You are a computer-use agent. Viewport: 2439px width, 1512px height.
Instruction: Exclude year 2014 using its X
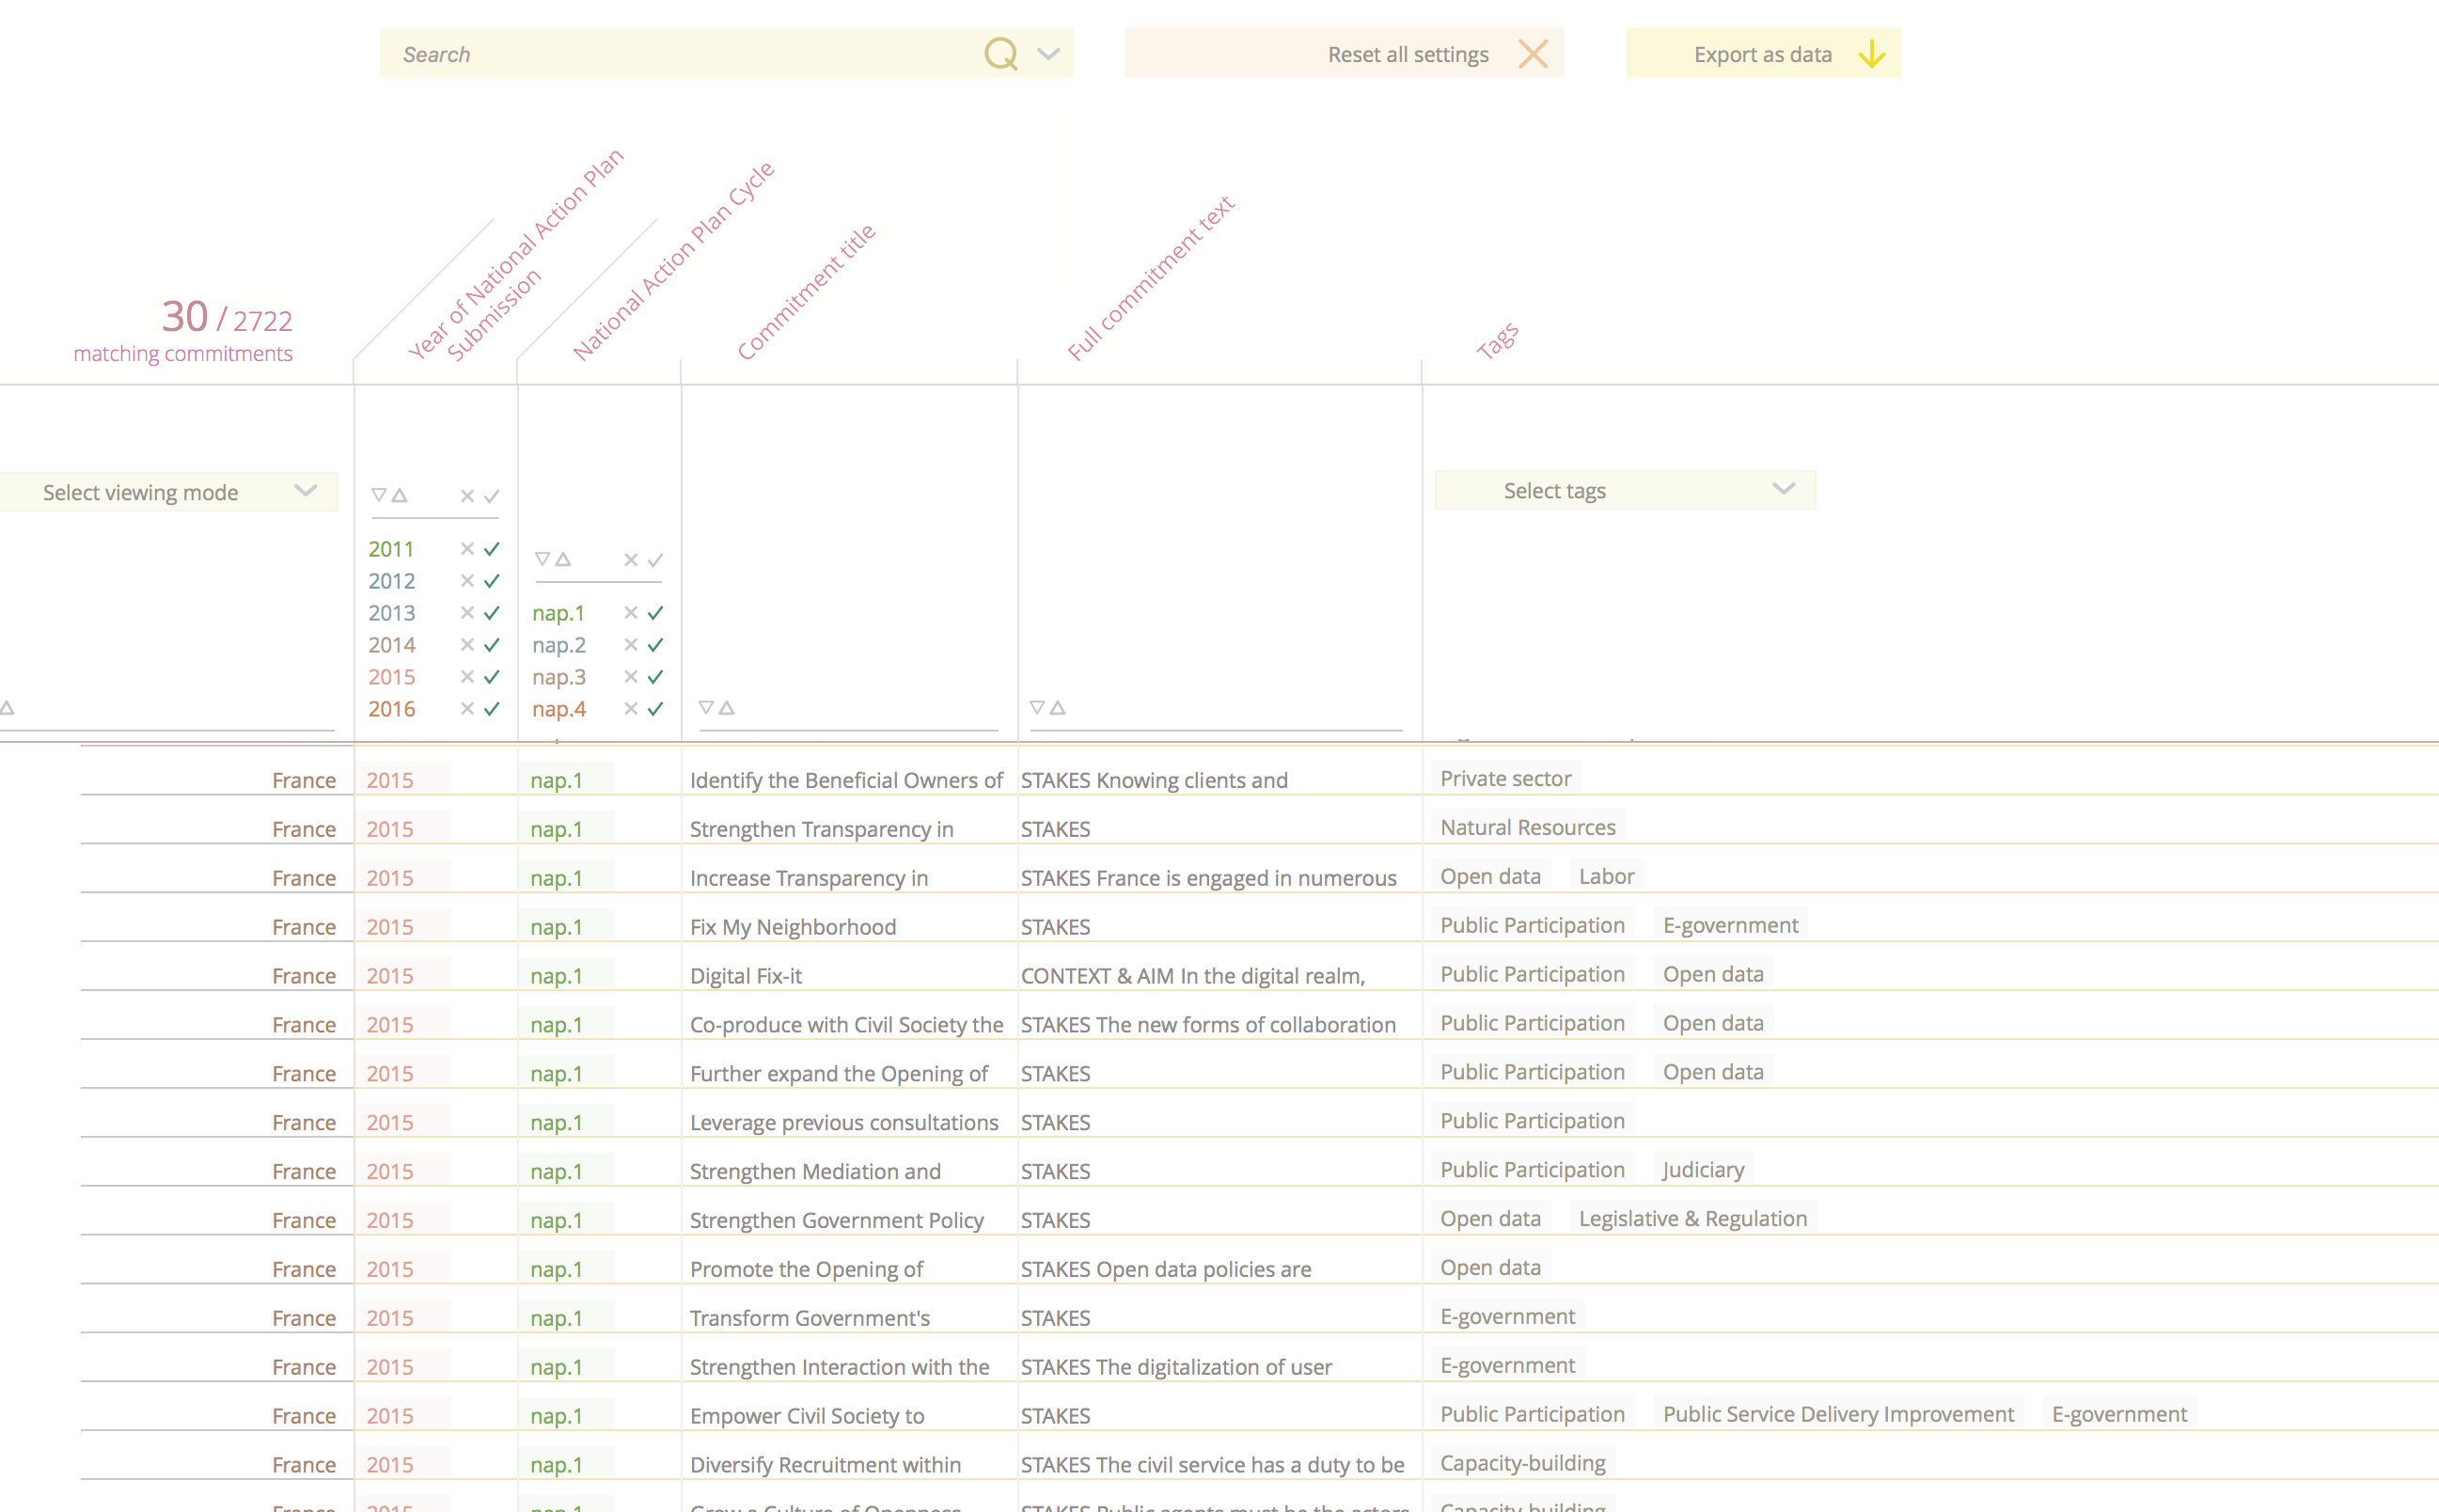click(x=467, y=645)
